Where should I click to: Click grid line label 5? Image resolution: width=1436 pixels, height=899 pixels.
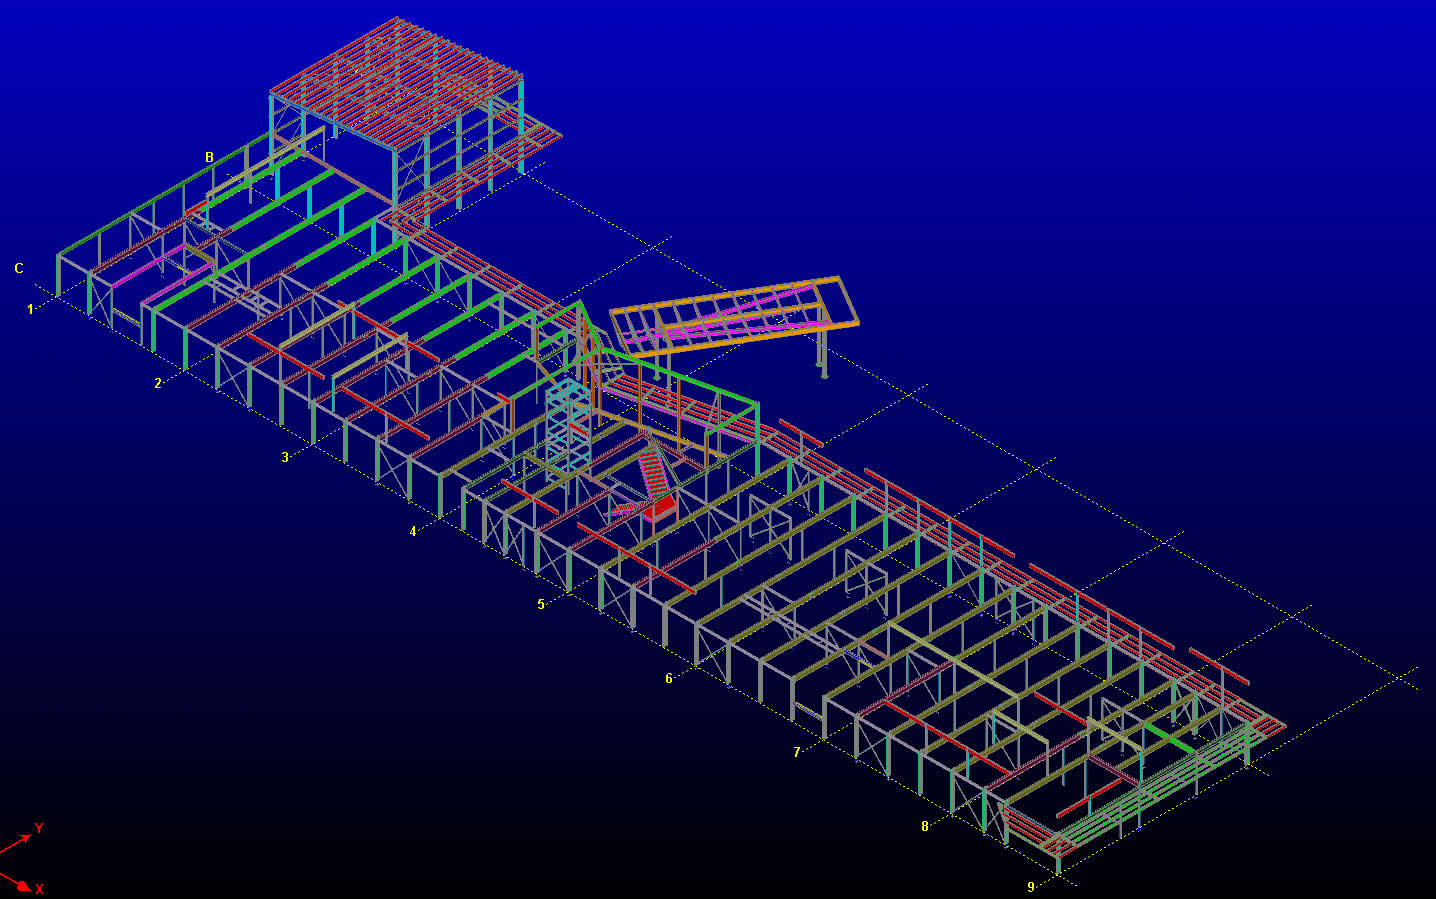pyautogui.click(x=541, y=604)
